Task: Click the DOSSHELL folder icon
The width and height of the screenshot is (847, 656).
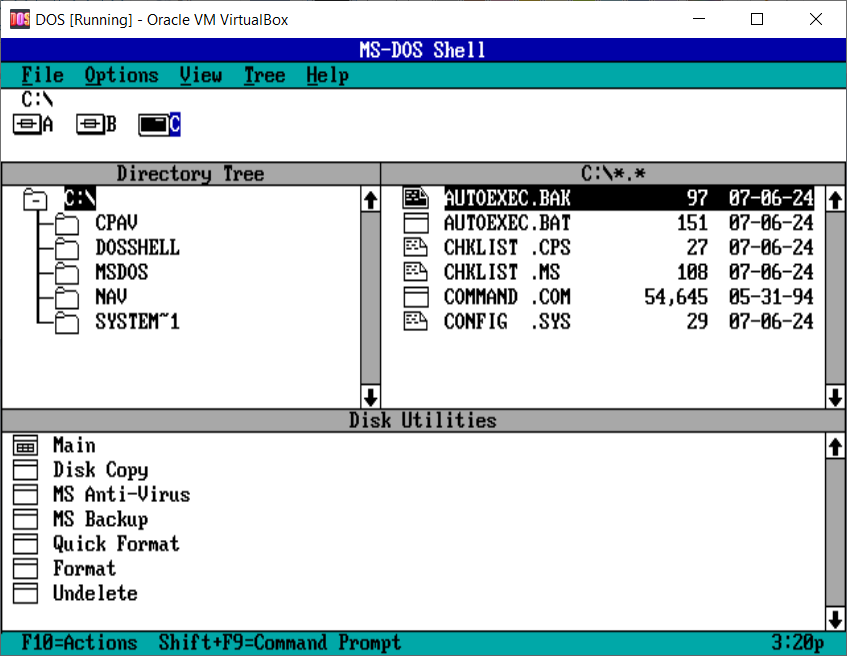Action: tap(67, 248)
